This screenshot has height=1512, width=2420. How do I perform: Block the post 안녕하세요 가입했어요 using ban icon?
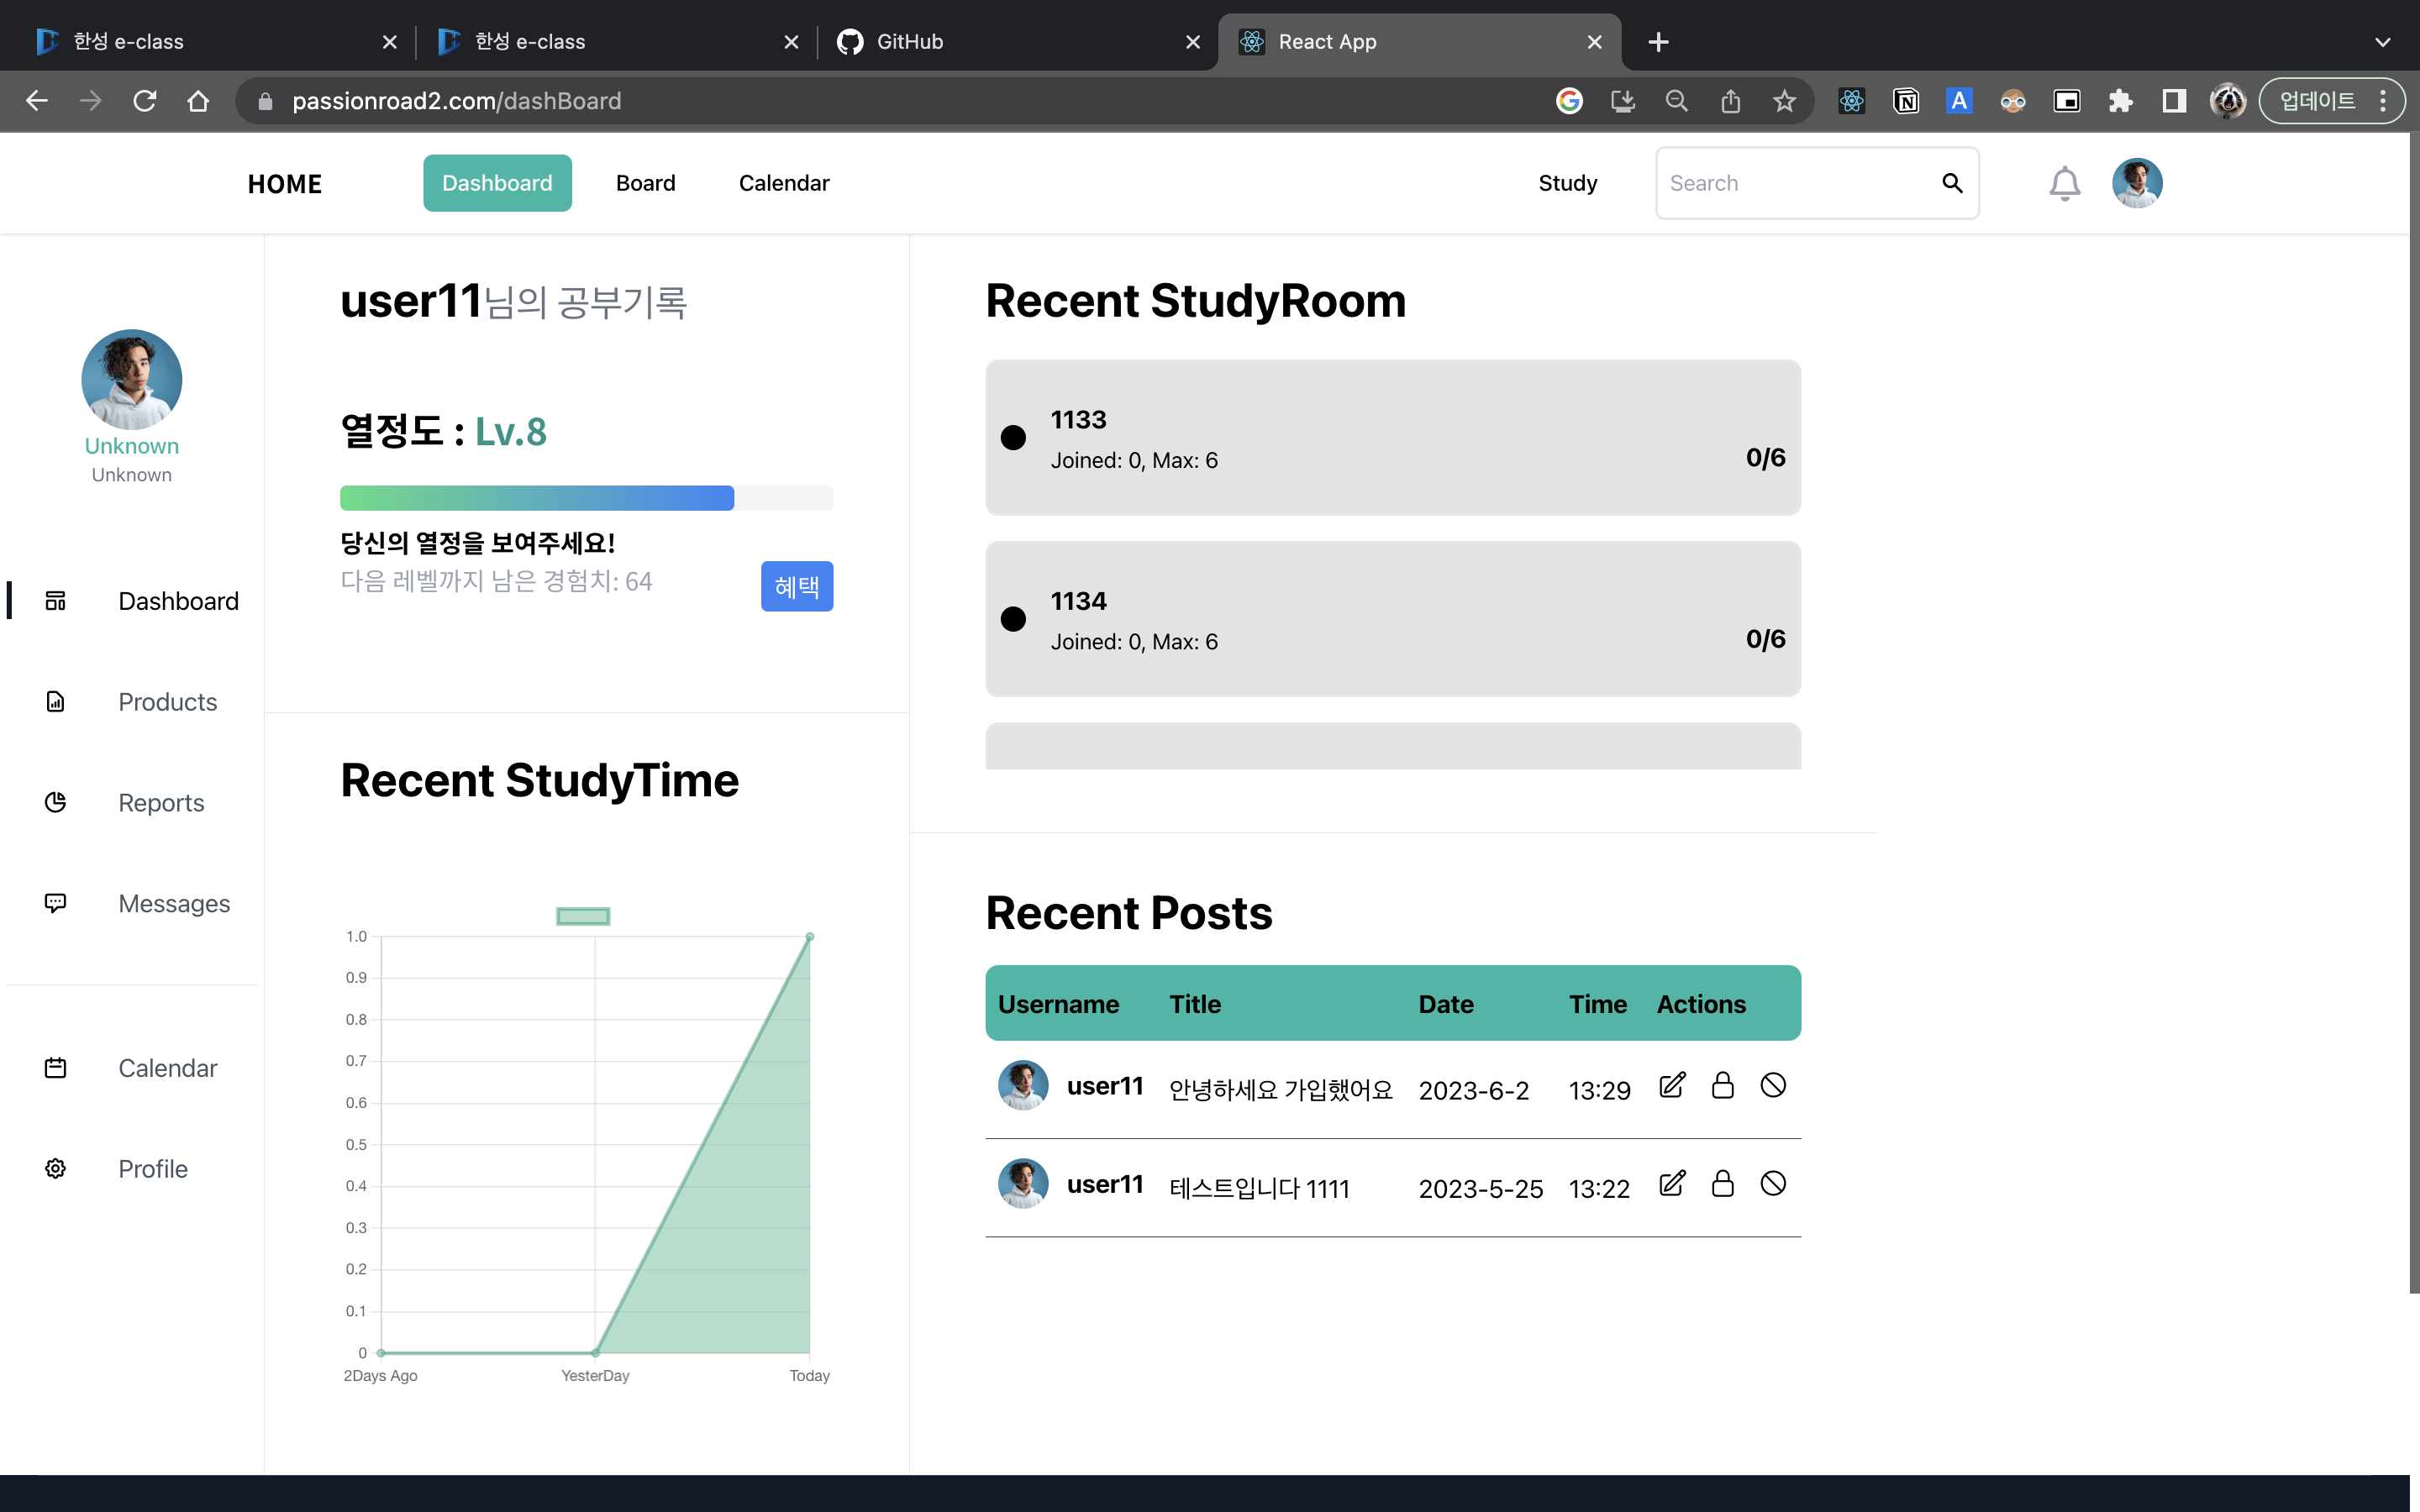point(1773,1086)
